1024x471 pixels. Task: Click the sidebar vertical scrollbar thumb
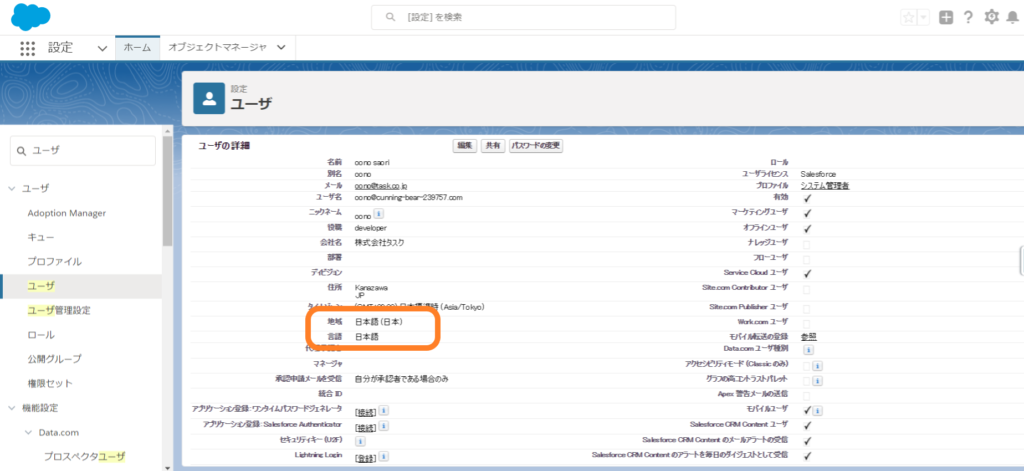[x=168, y=189]
